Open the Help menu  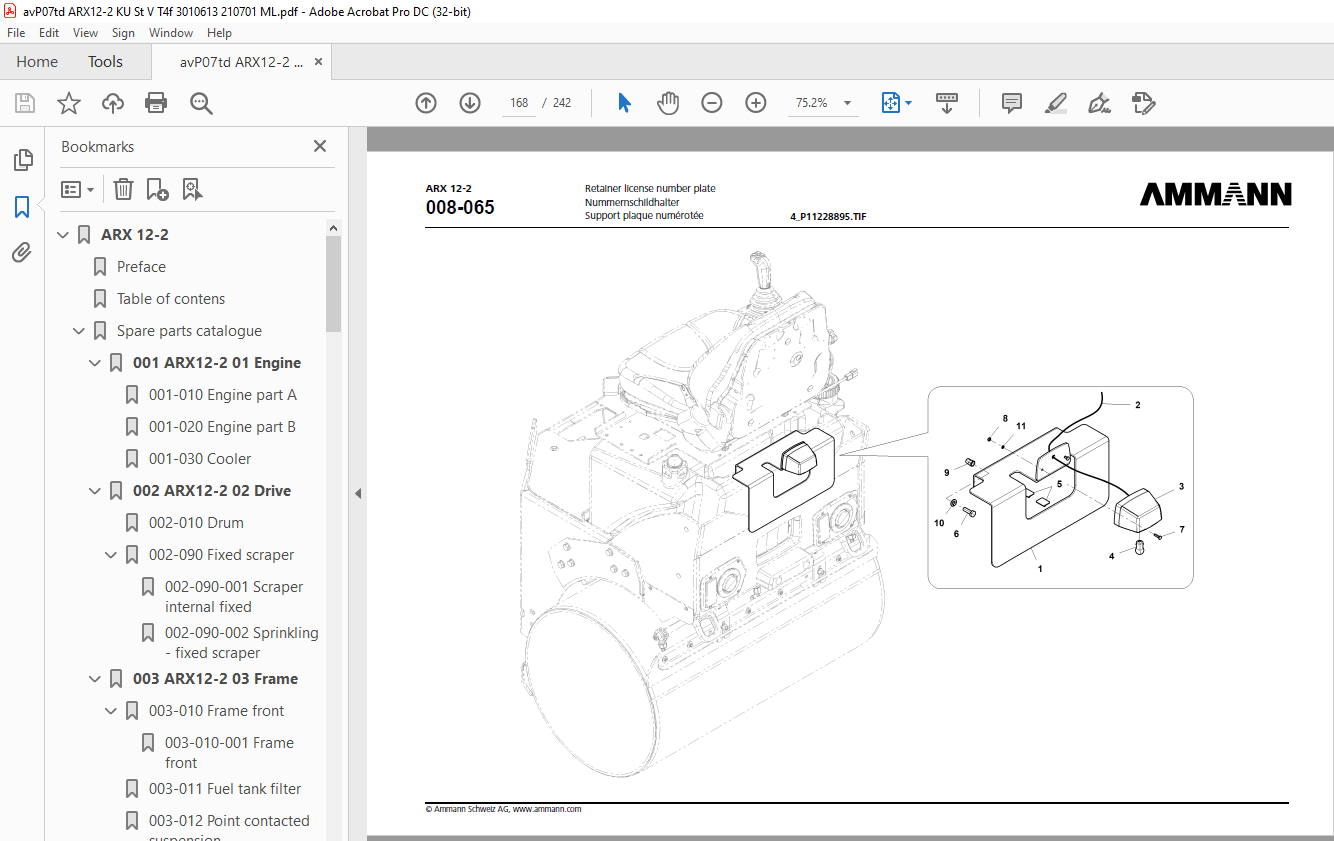pyautogui.click(x=219, y=33)
